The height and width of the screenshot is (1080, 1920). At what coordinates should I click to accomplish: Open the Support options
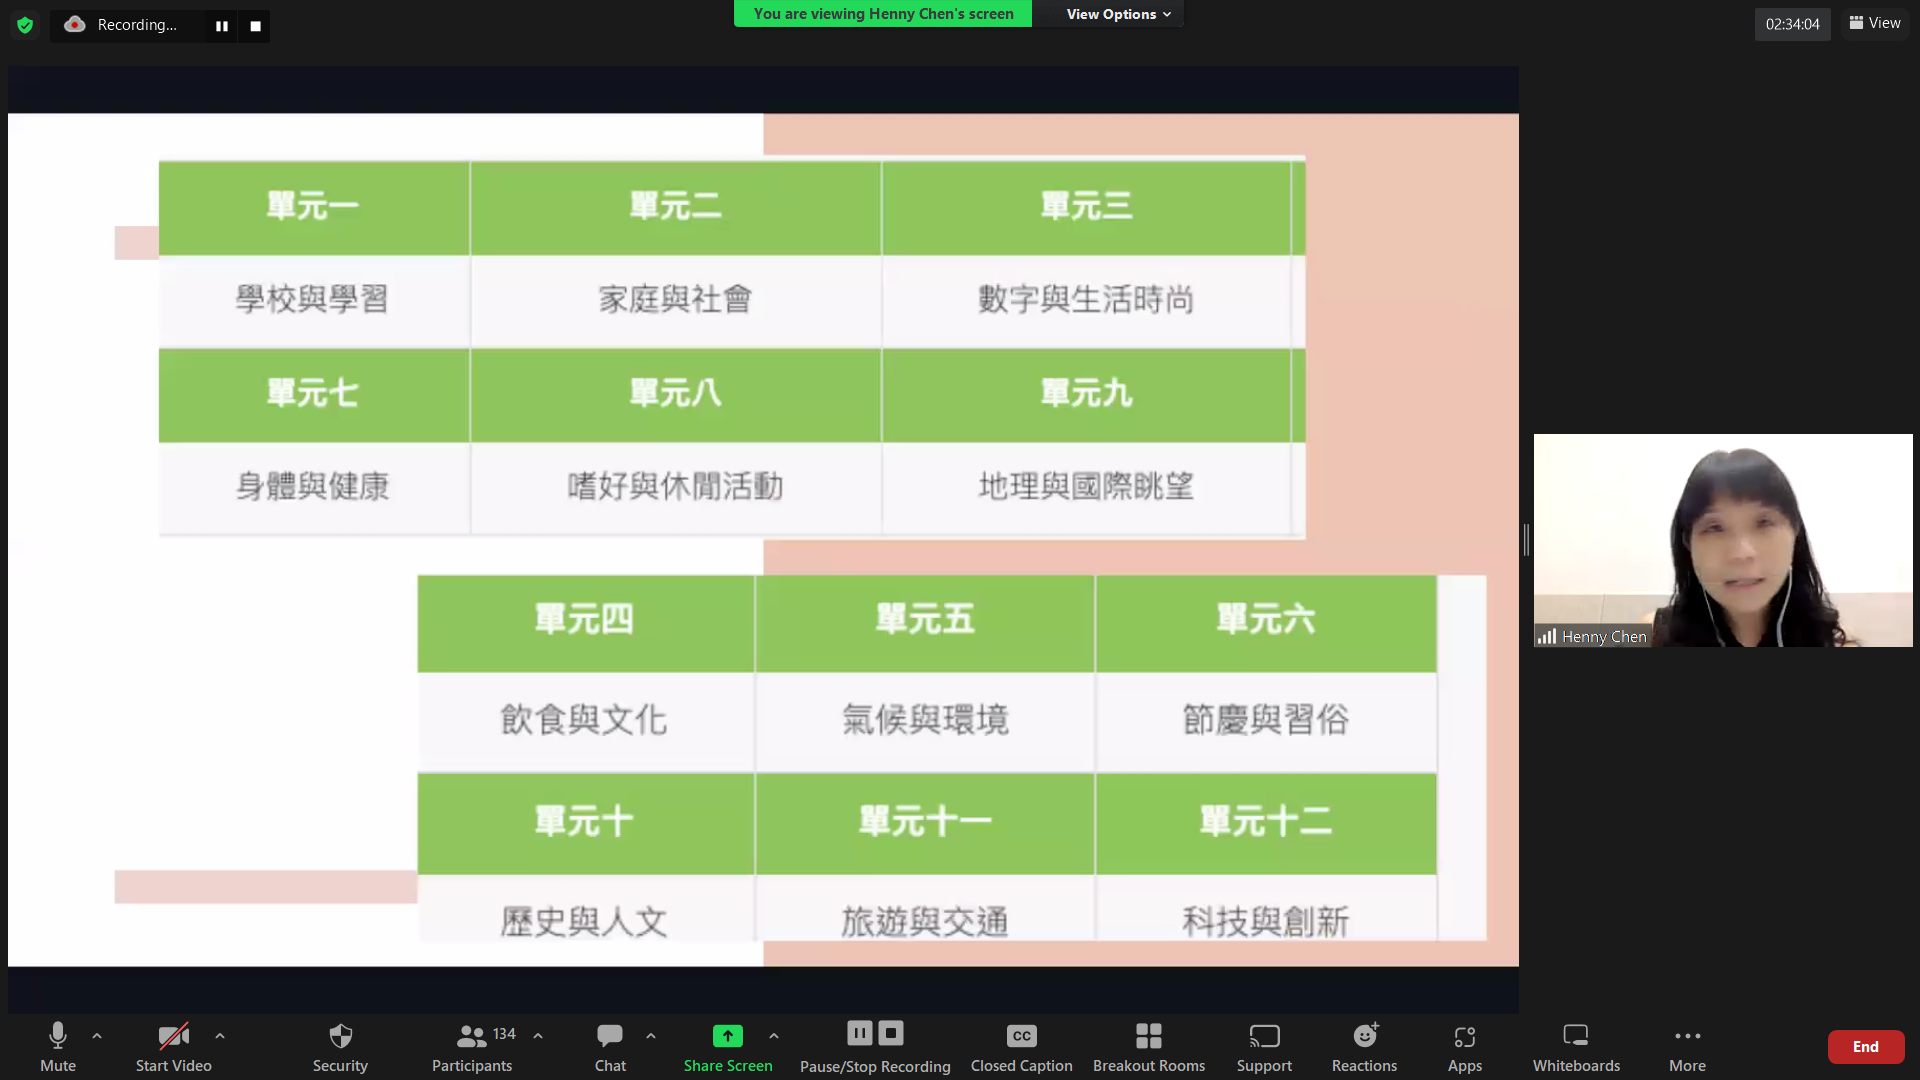pyautogui.click(x=1264, y=1045)
